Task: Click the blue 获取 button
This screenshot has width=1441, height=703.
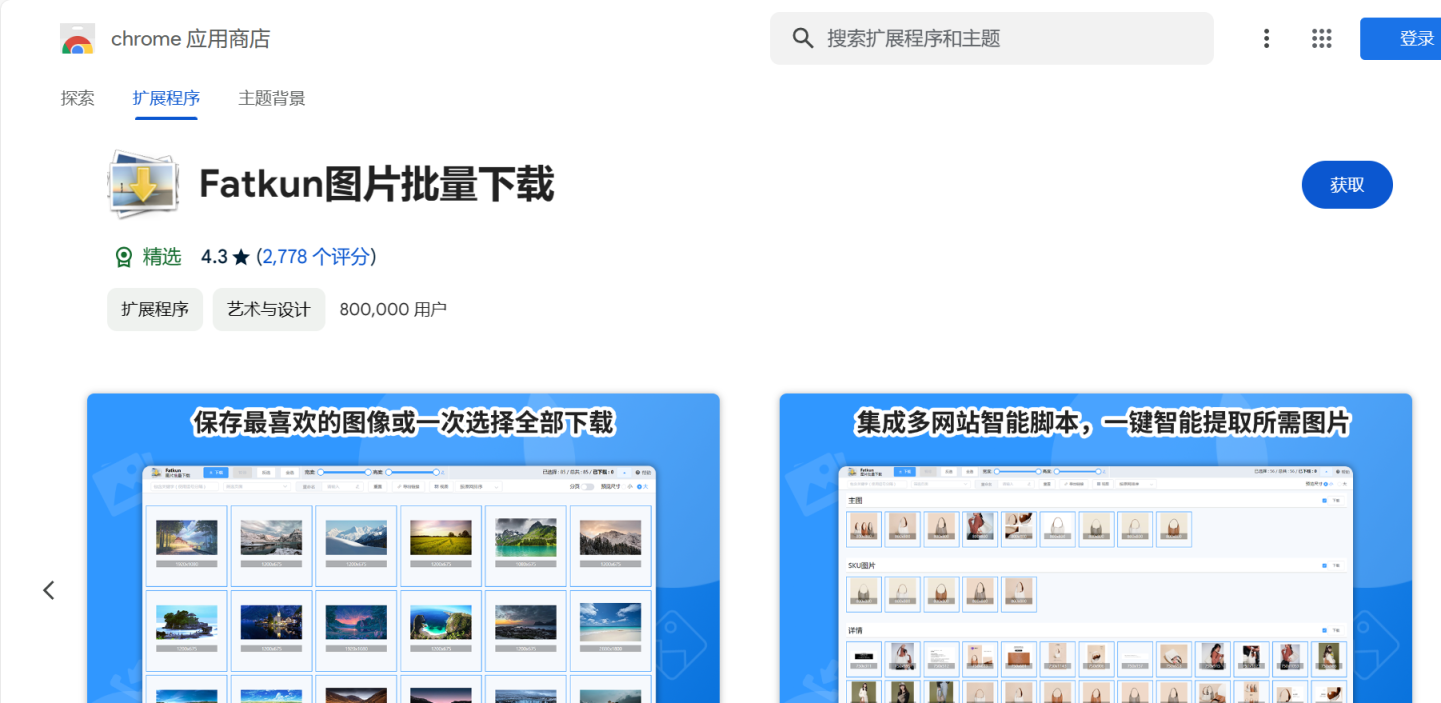Action: tap(1347, 185)
